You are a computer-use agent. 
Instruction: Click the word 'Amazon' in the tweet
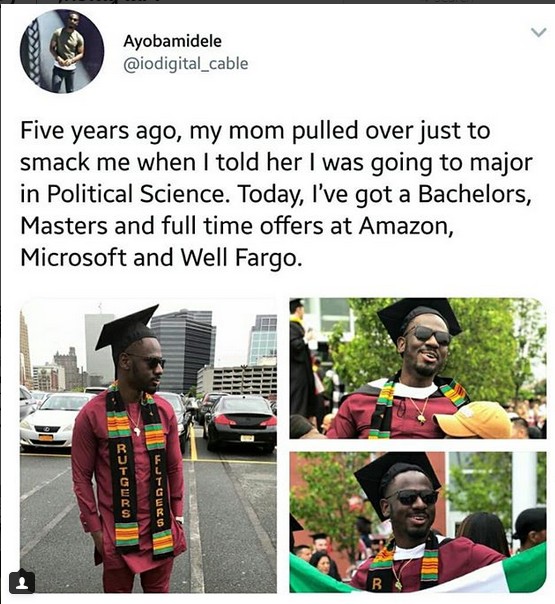[x=406, y=226]
